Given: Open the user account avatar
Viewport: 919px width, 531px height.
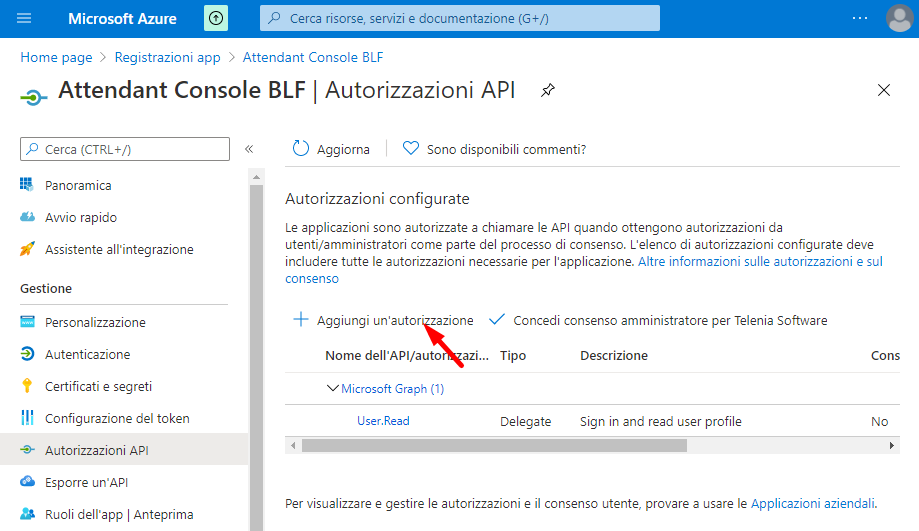Looking at the screenshot, I should (x=900, y=18).
